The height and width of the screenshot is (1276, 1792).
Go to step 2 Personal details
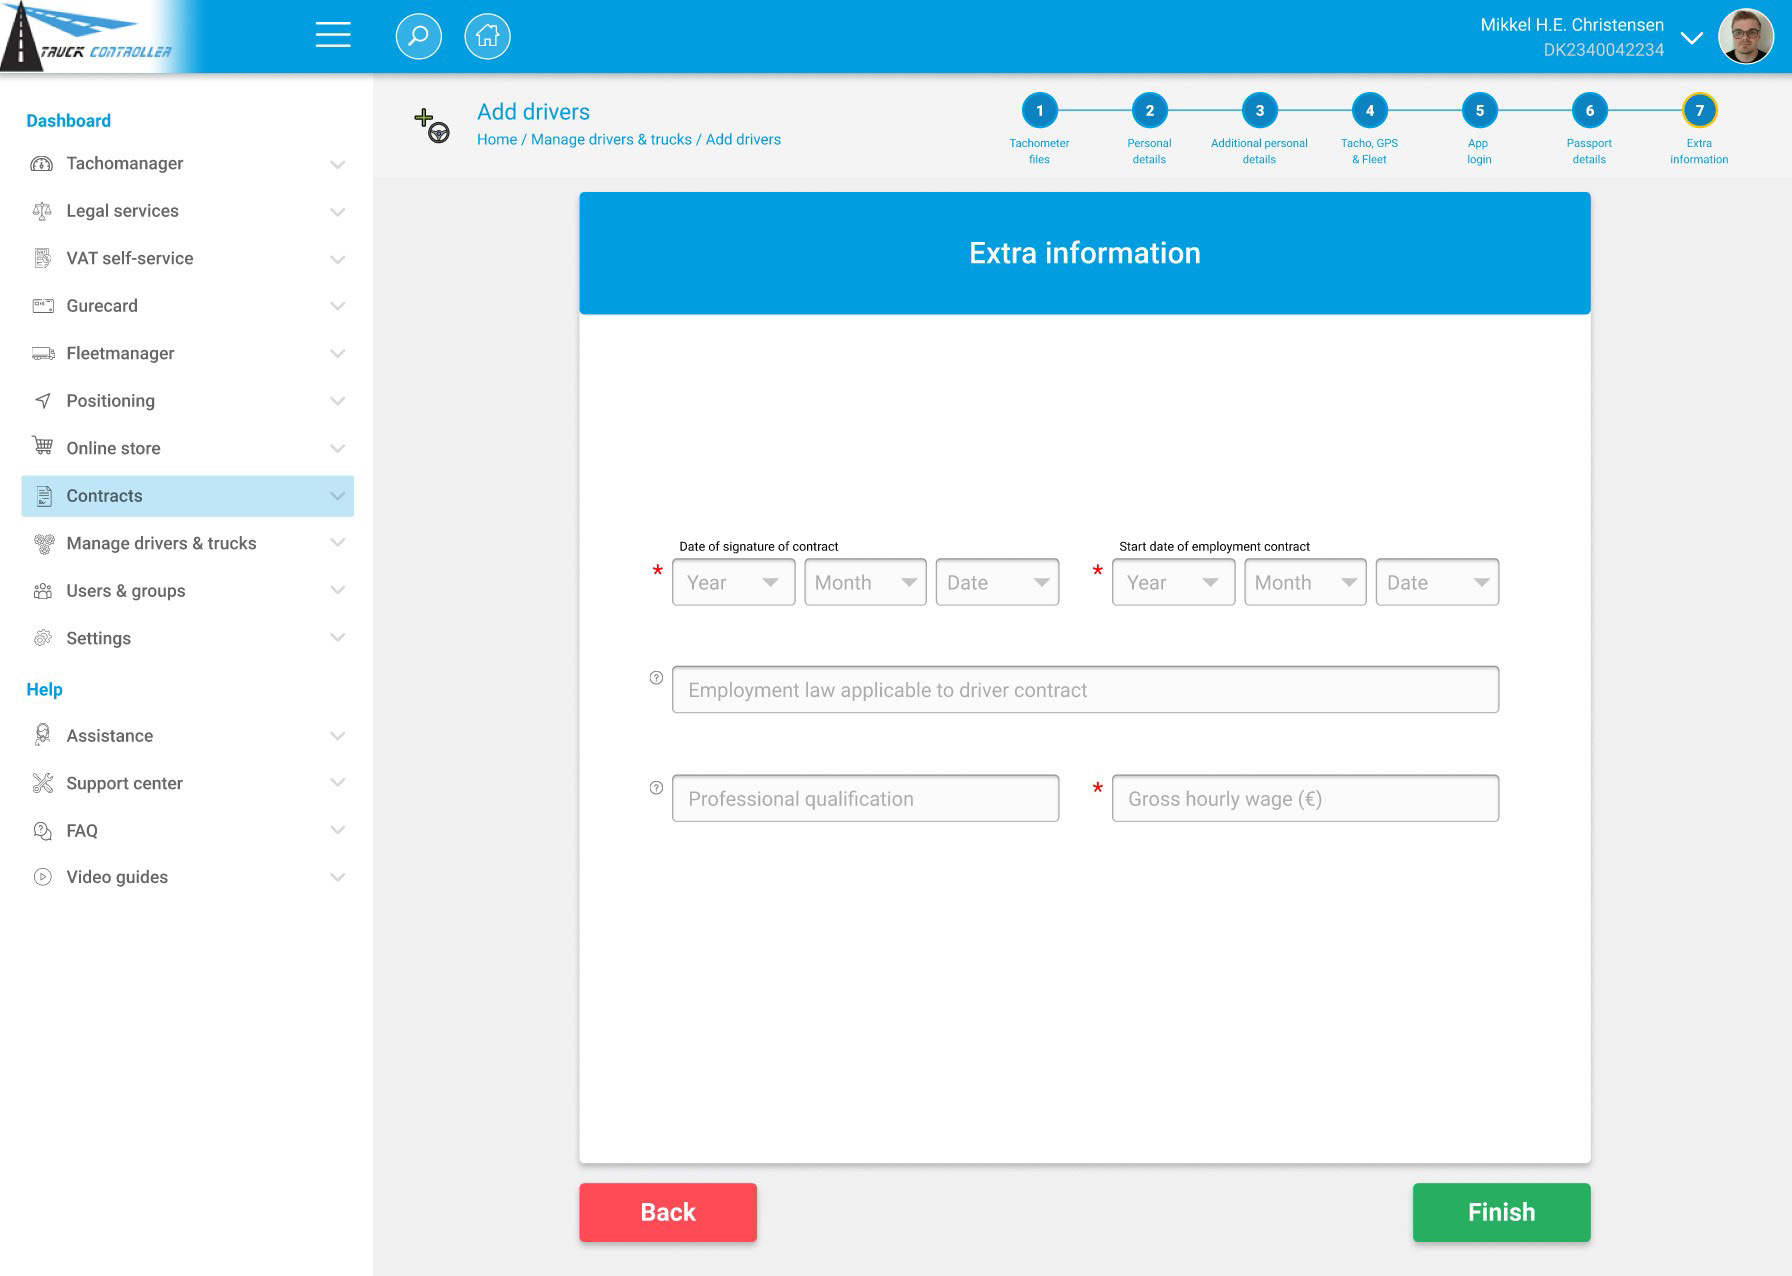1149,110
